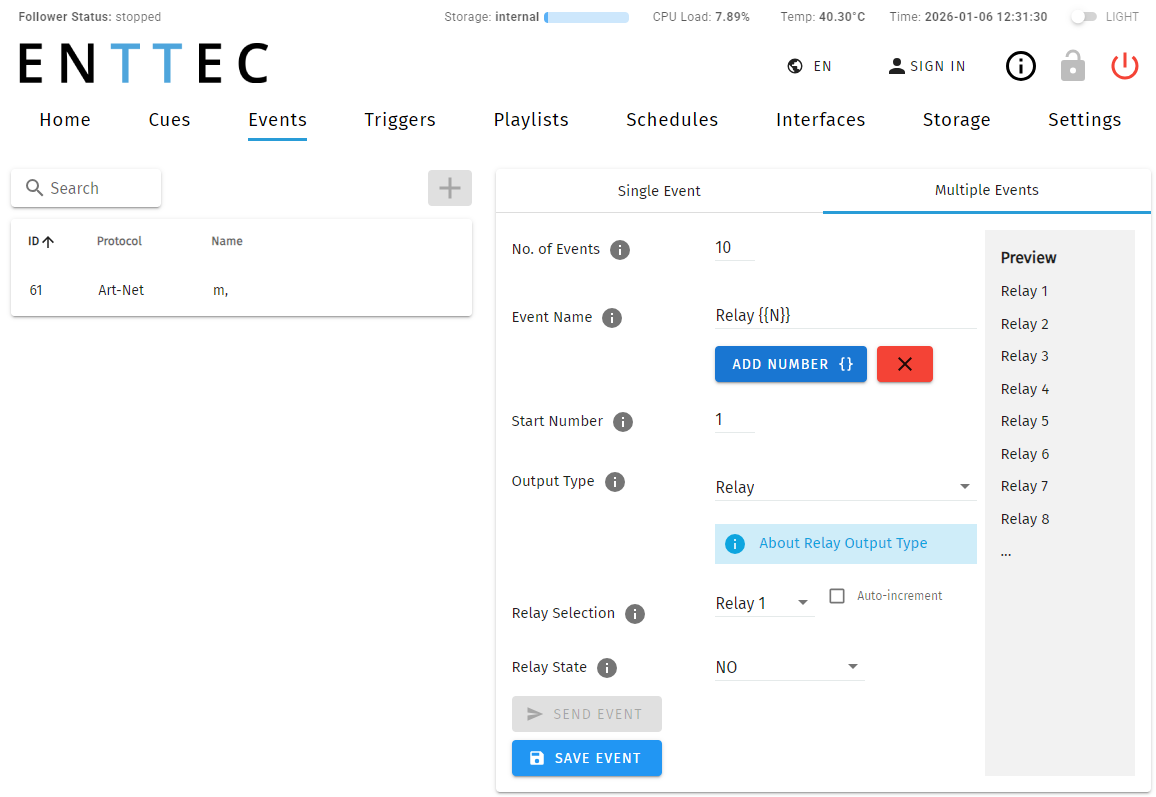Open the Output Type dropdown
The width and height of the screenshot is (1156, 797).
(x=846, y=487)
